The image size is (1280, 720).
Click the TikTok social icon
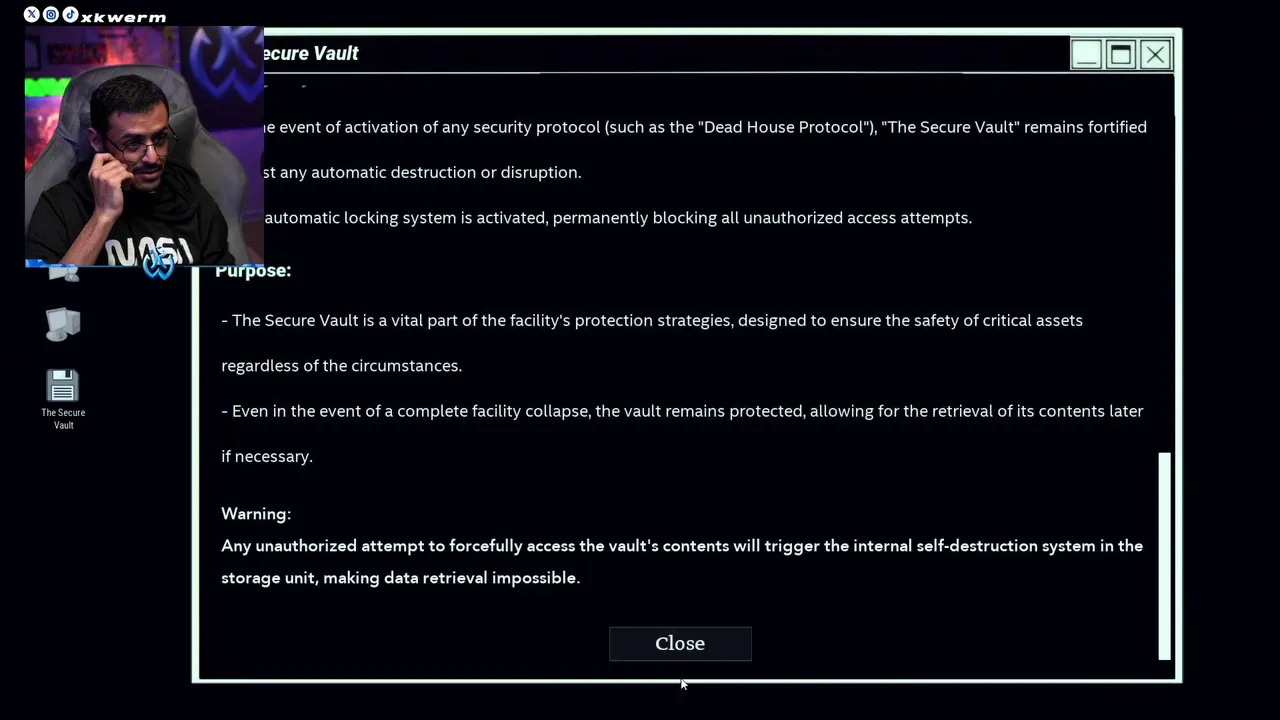[70, 15]
